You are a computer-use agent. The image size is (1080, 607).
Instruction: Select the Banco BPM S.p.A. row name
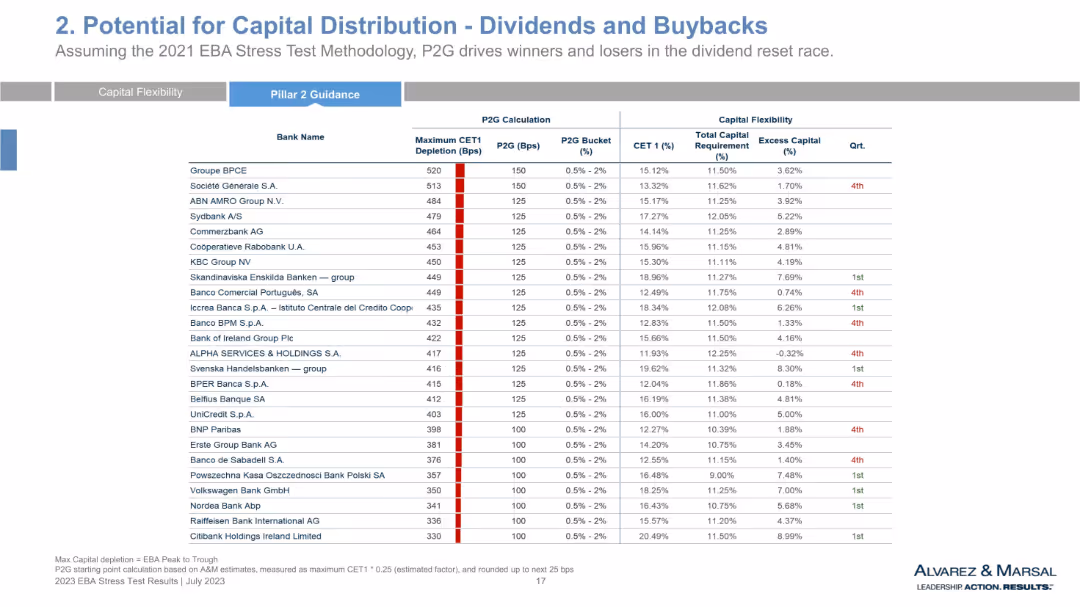coord(227,322)
